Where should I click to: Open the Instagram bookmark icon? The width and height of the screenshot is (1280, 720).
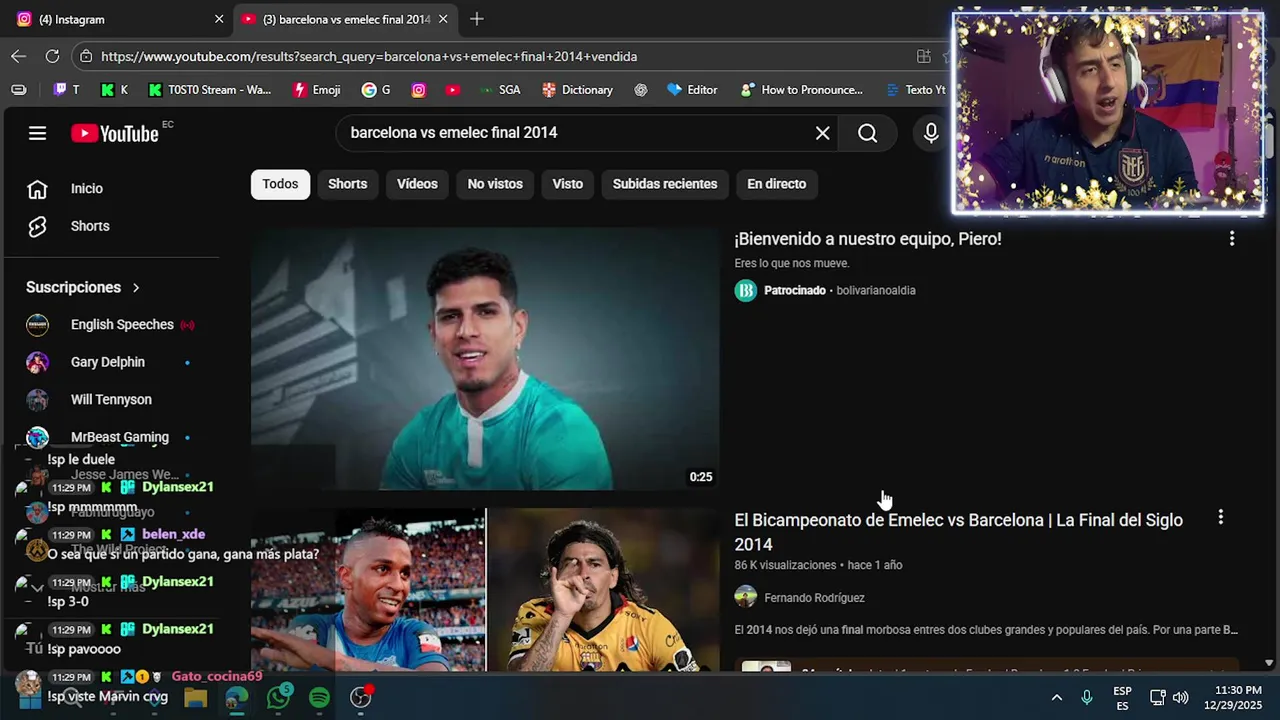click(419, 90)
